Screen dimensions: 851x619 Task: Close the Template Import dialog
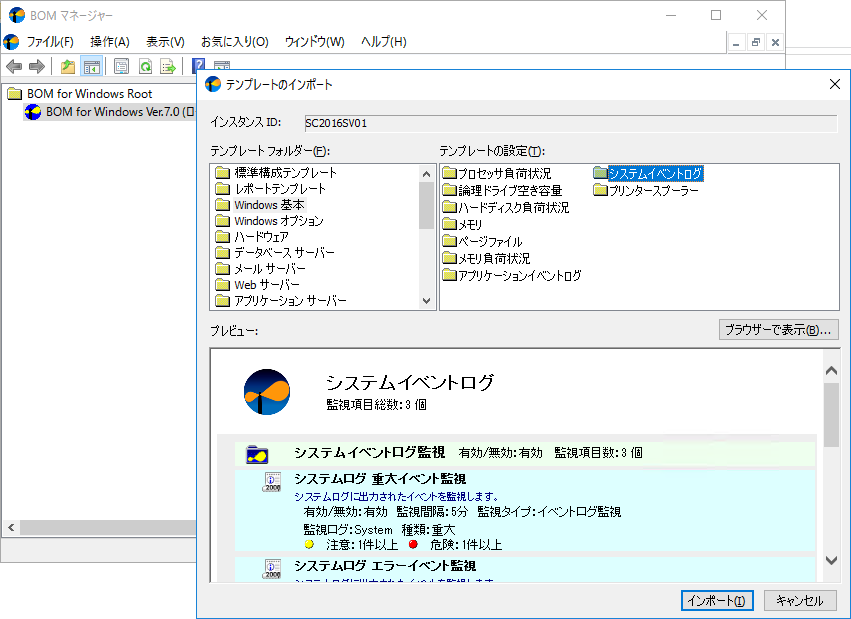[x=835, y=84]
